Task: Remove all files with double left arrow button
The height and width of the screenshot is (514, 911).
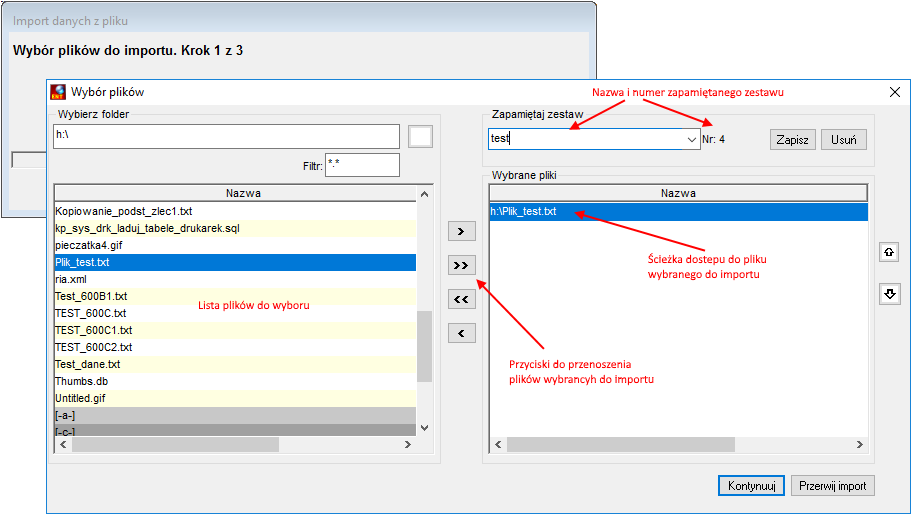Action: click(x=461, y=299)
